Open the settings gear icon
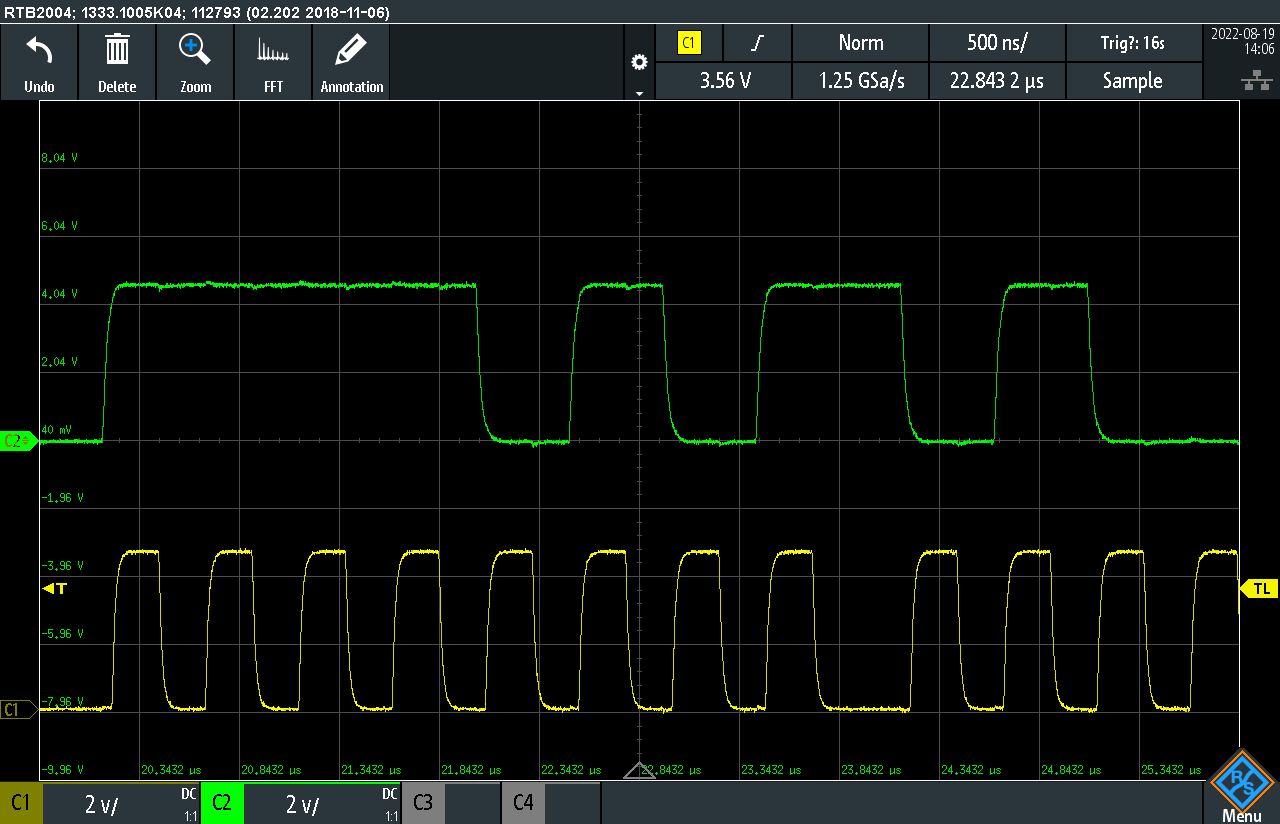 point(639,62)
